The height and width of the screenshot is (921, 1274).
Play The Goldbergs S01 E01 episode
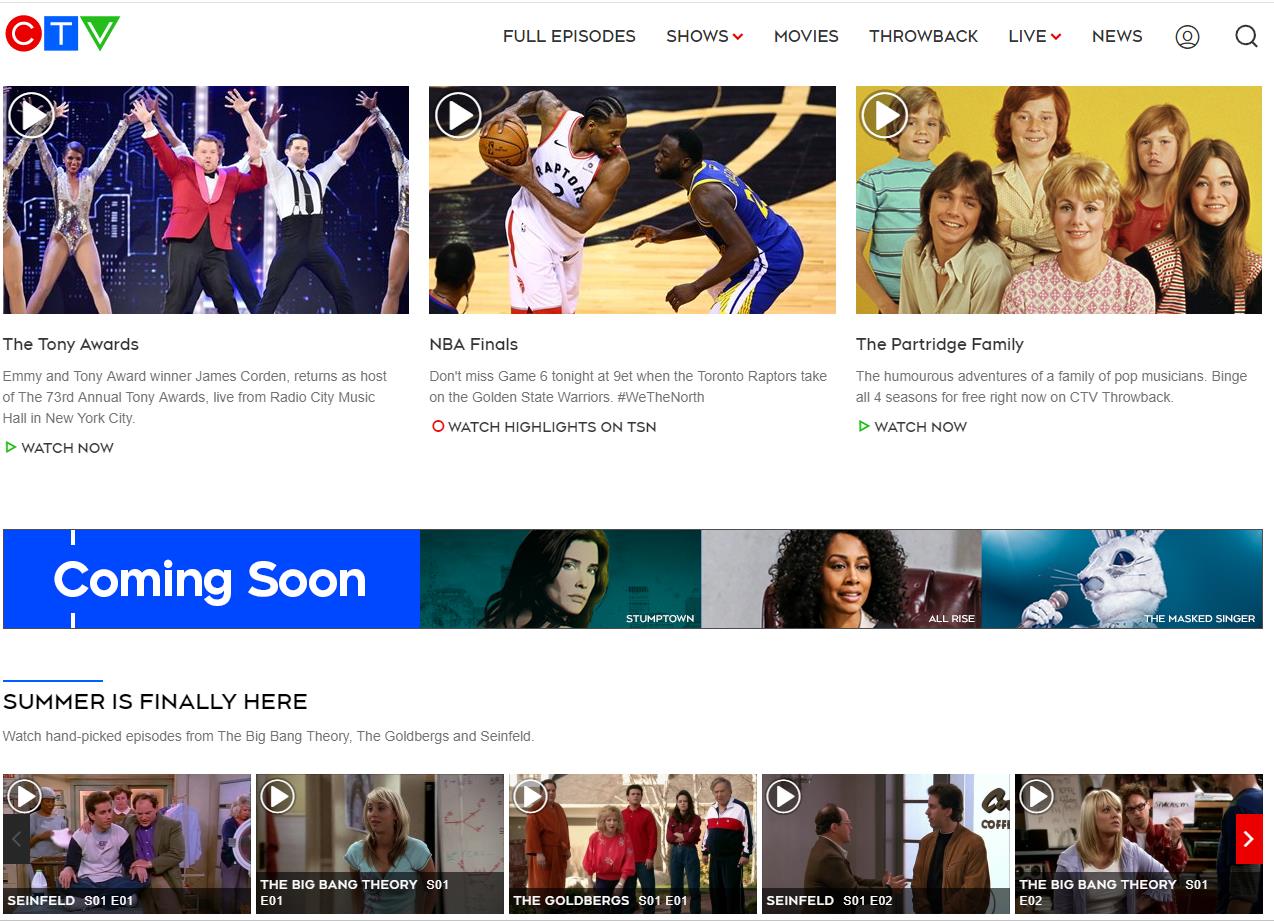[x=633, y=844]
